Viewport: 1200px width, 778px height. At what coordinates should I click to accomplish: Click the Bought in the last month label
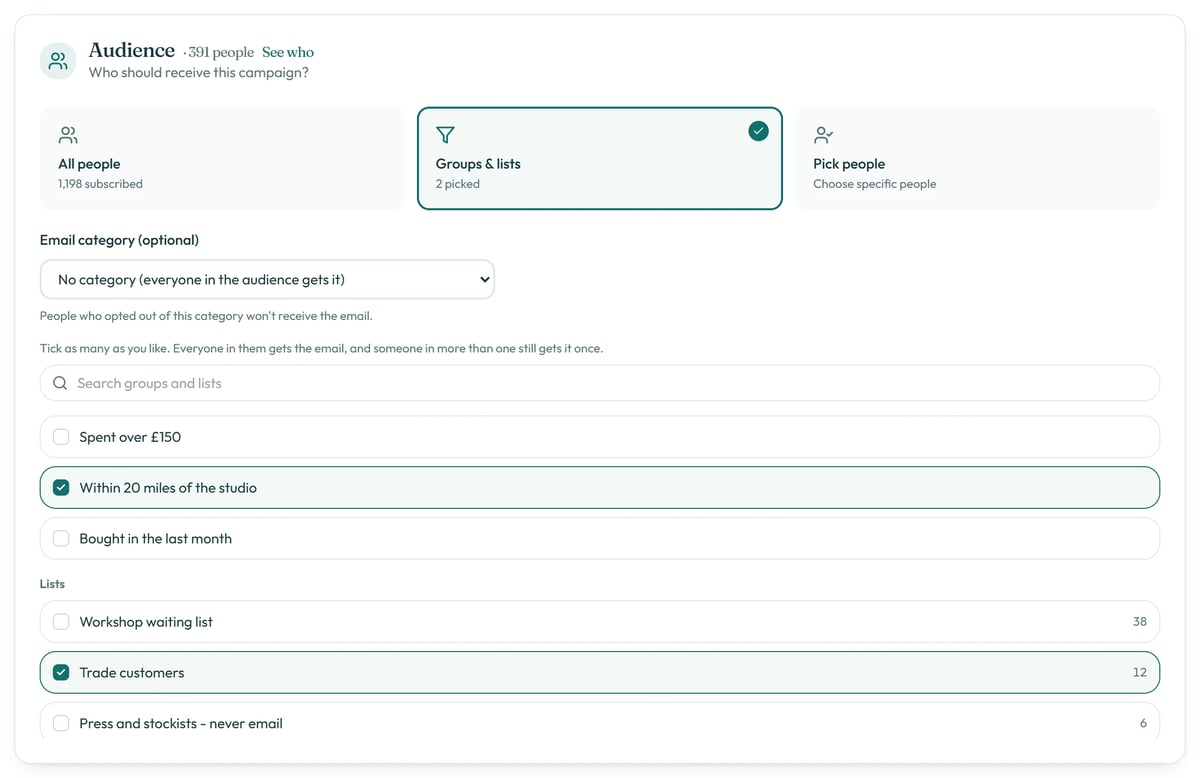pyautogui.click(x=156, y=539)
